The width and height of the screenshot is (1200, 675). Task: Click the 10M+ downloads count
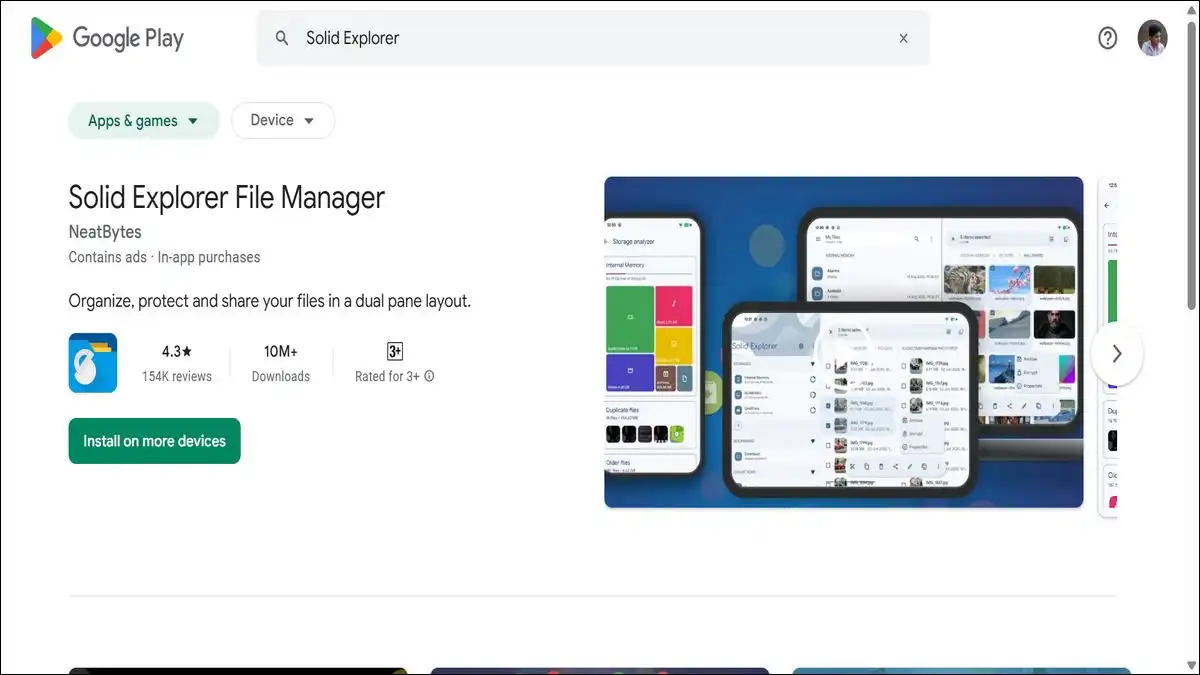[281, 352]
